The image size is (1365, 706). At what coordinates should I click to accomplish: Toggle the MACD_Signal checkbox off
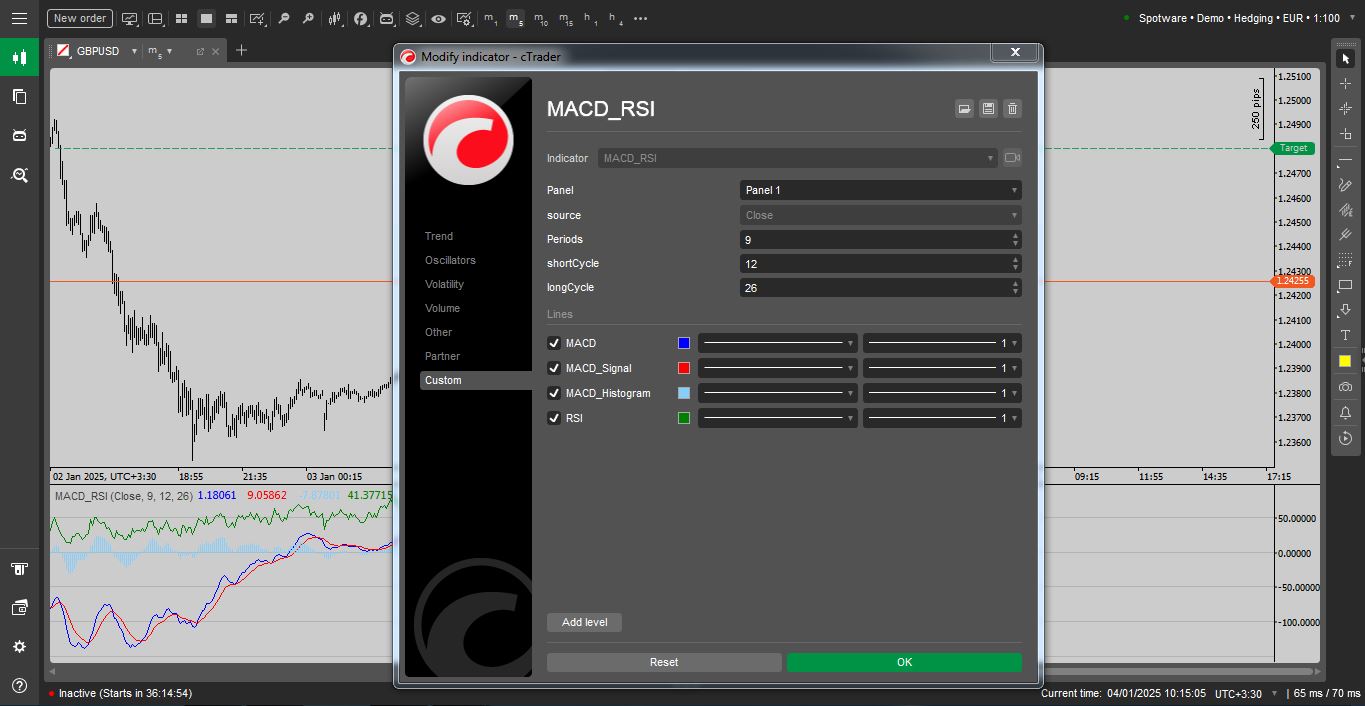pos(554,368)
